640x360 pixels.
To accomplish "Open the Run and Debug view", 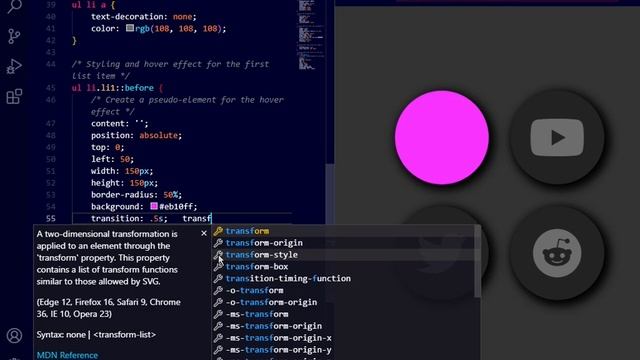I will click(14, 67).
